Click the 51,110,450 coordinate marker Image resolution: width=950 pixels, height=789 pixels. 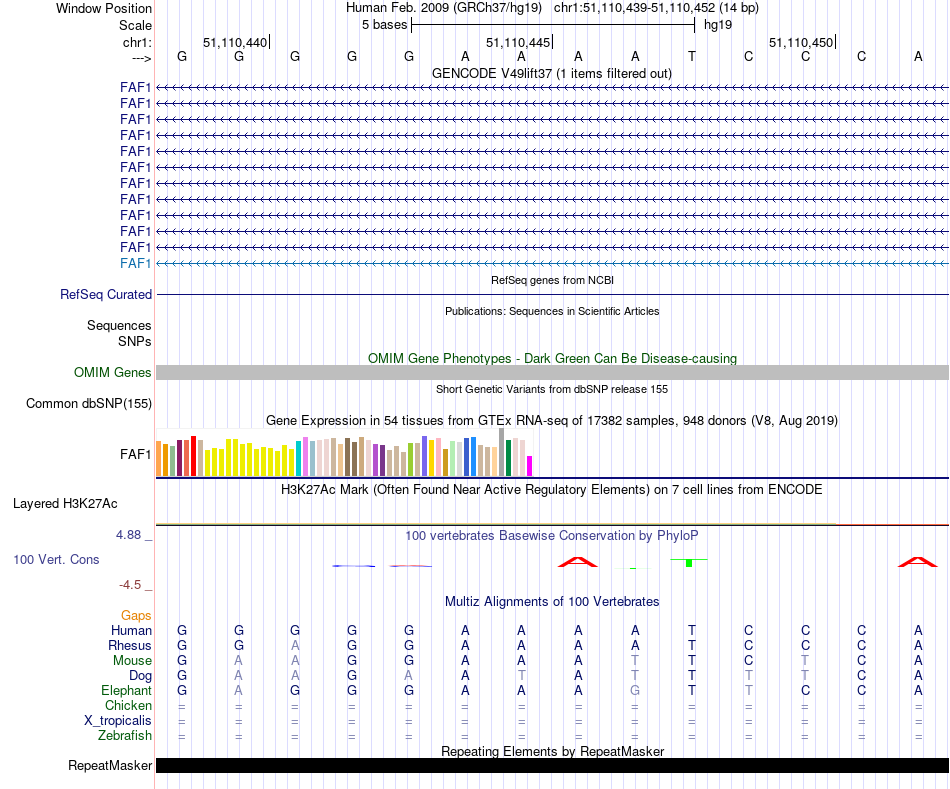(x=801, y=42)
